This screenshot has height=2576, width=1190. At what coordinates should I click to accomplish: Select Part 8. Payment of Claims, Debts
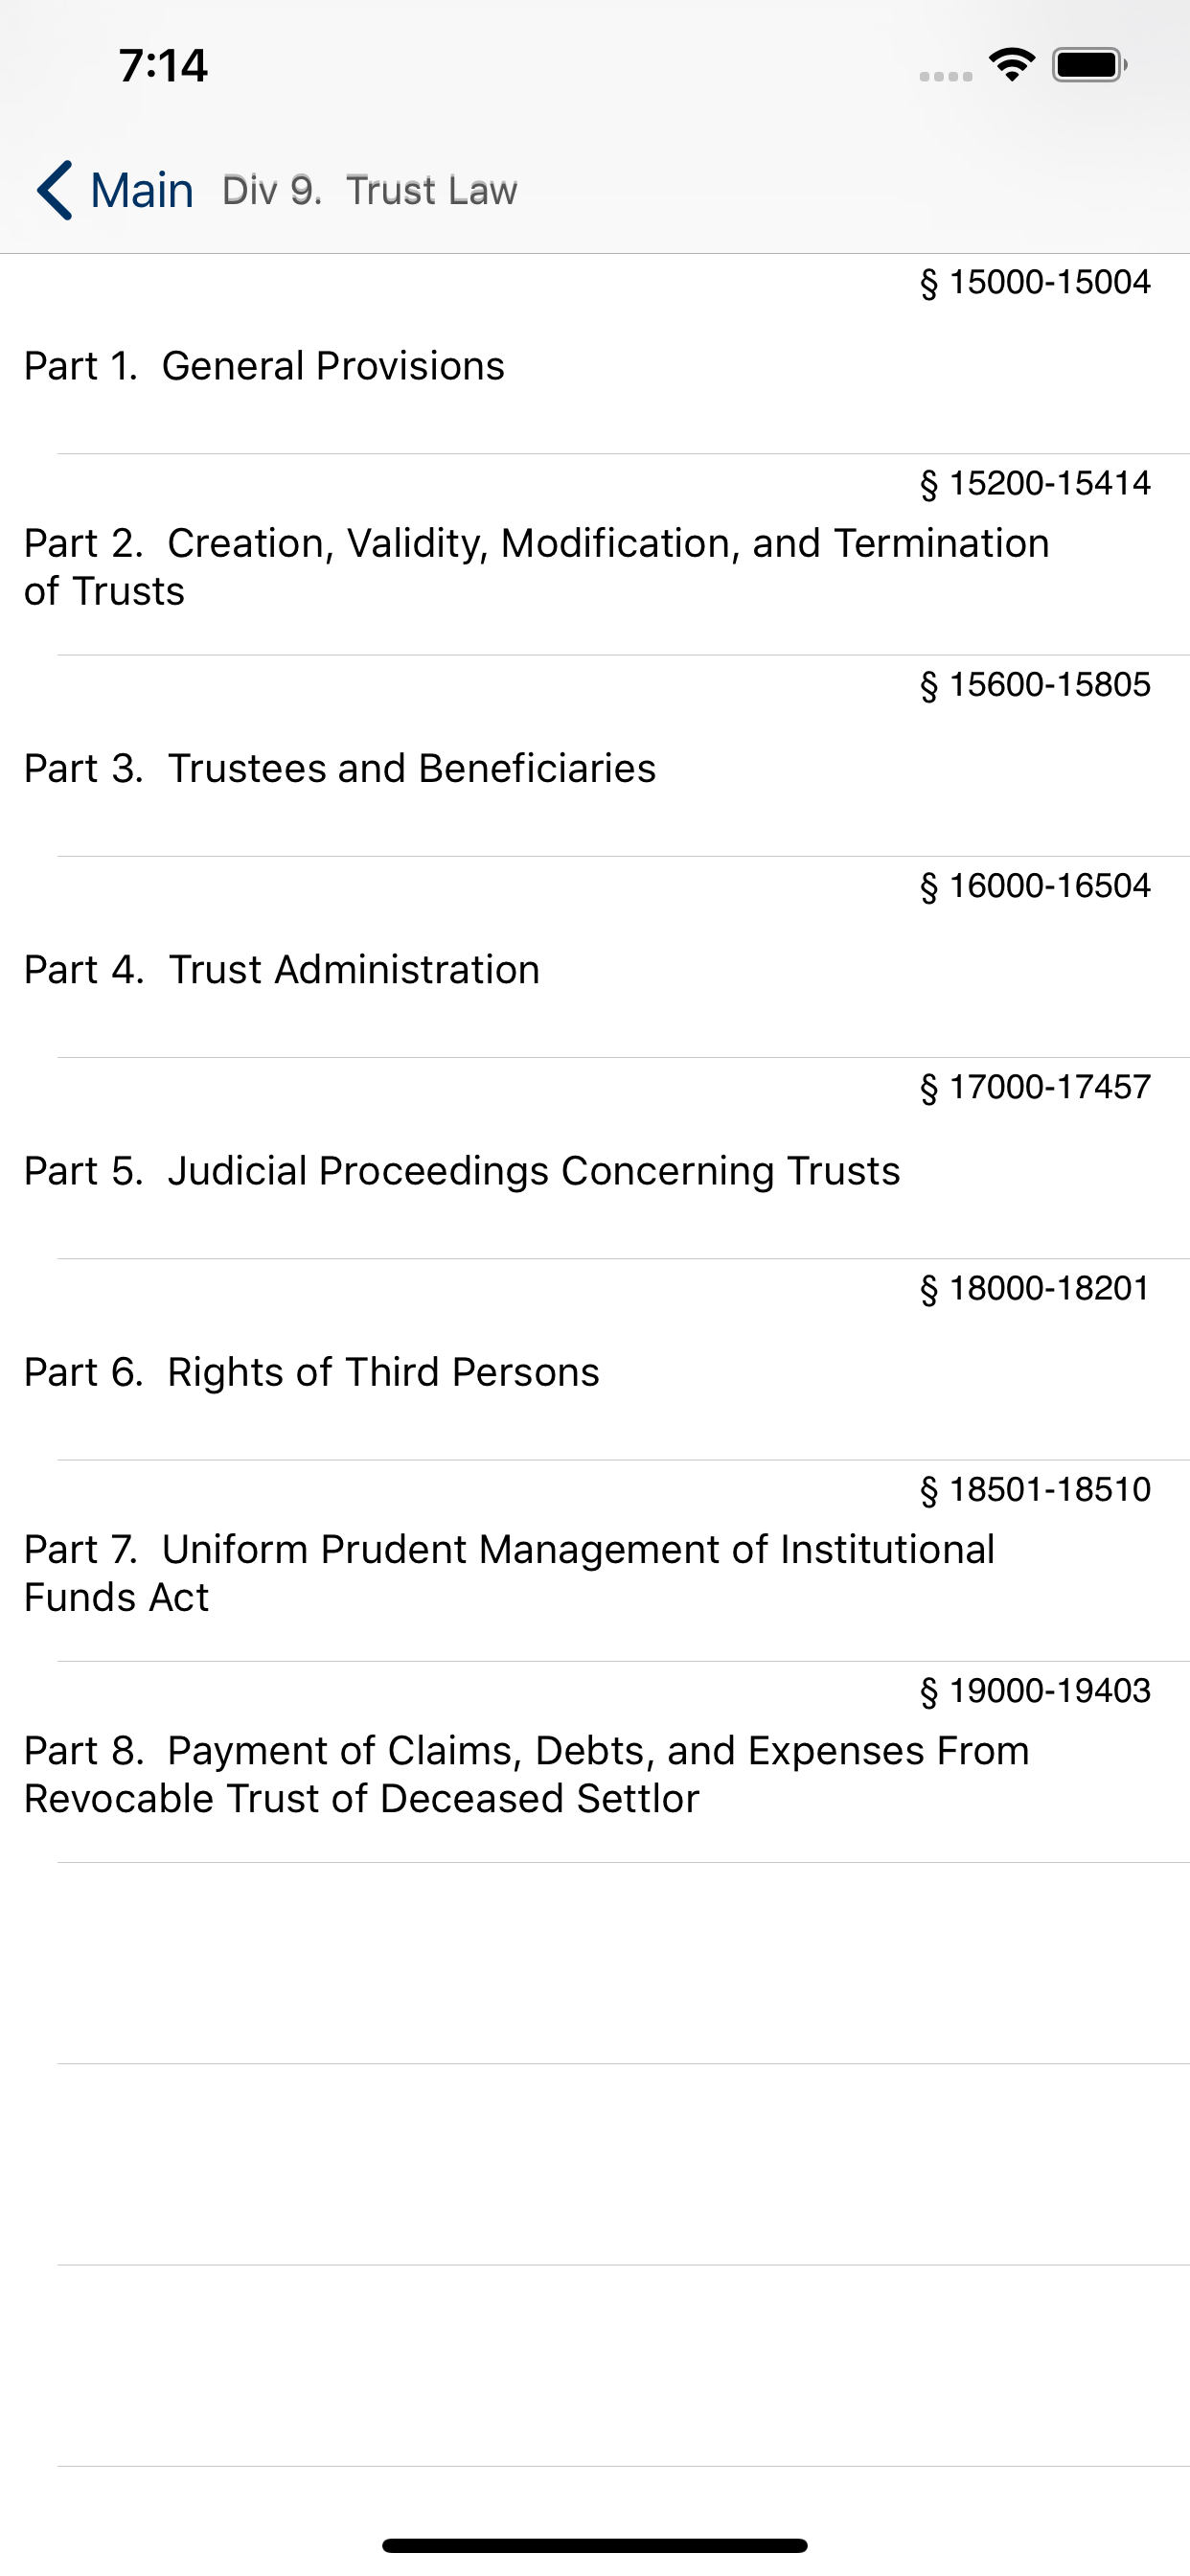[x=526, y=1774]
